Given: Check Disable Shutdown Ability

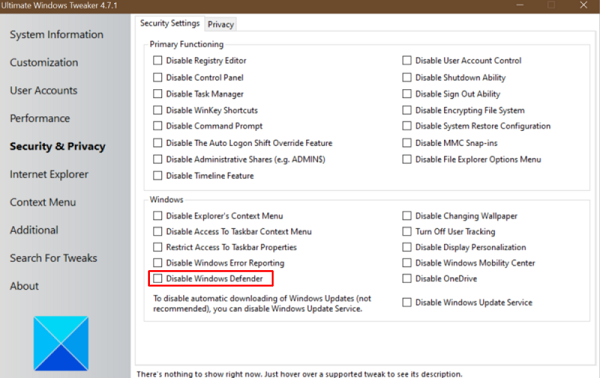Looking at the screenshot, I should [407, 77].
